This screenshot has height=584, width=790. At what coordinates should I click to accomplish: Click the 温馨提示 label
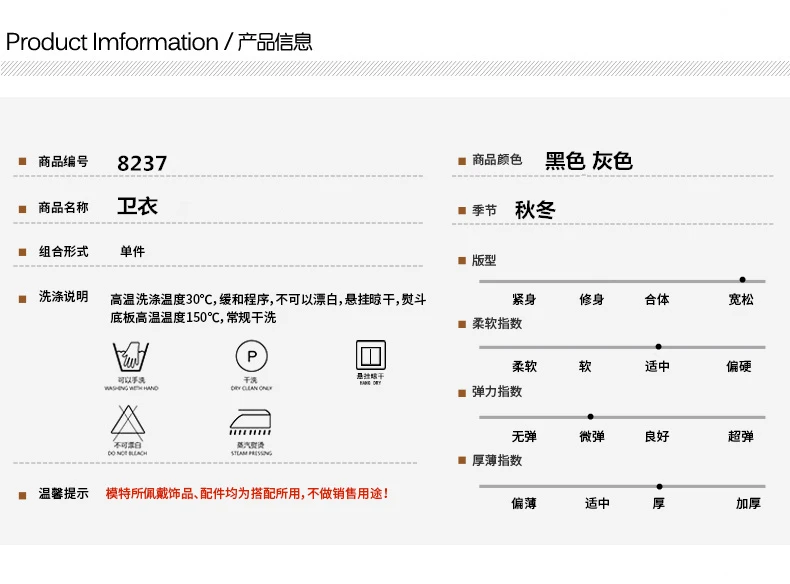[x=63, y=493]
